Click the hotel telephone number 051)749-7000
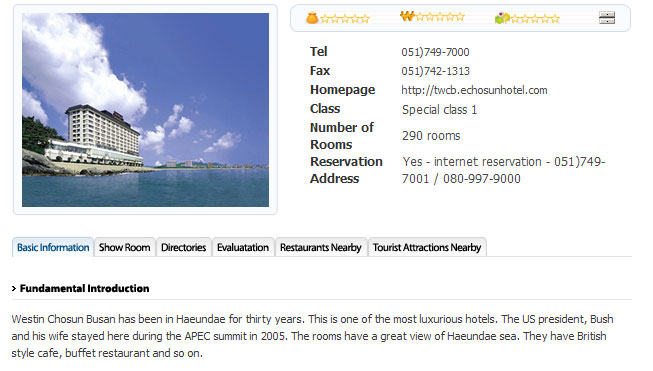The image size is (653, 371). point(435,52)
